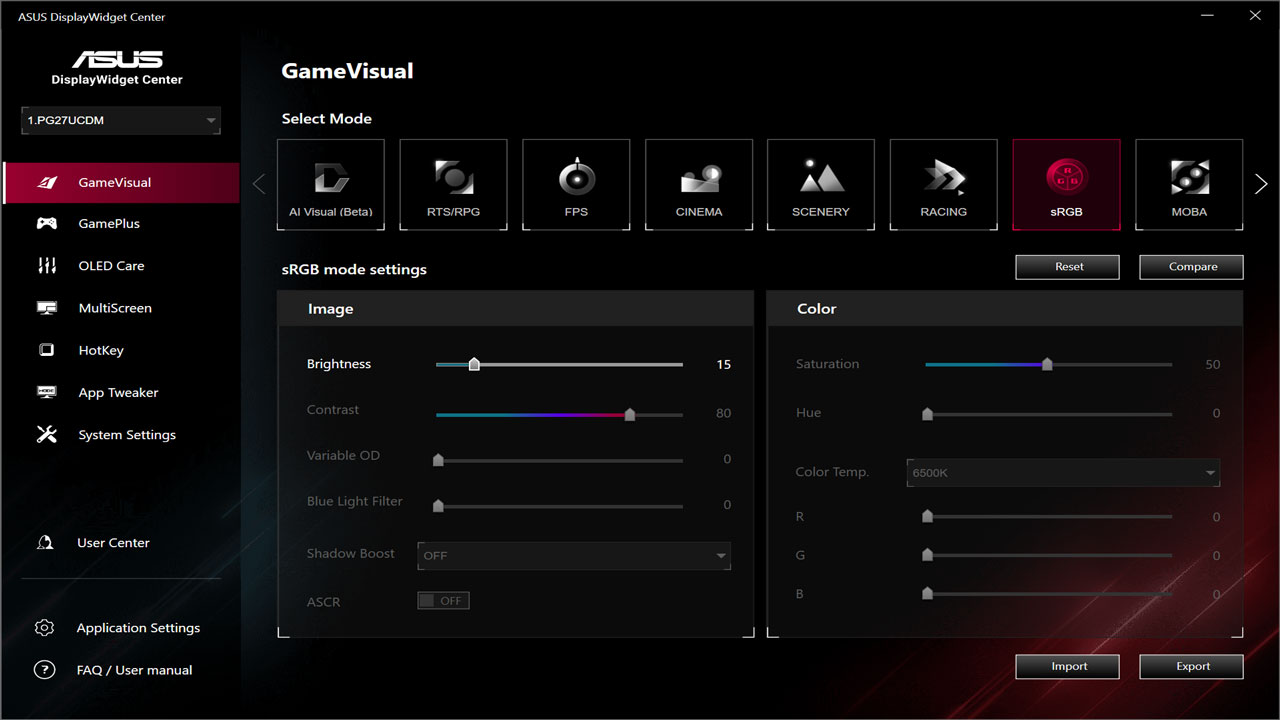The height and width of the screenshot is (720, 1280).
Task: Click the Application Settings gear icon
Action: (44, 628)
